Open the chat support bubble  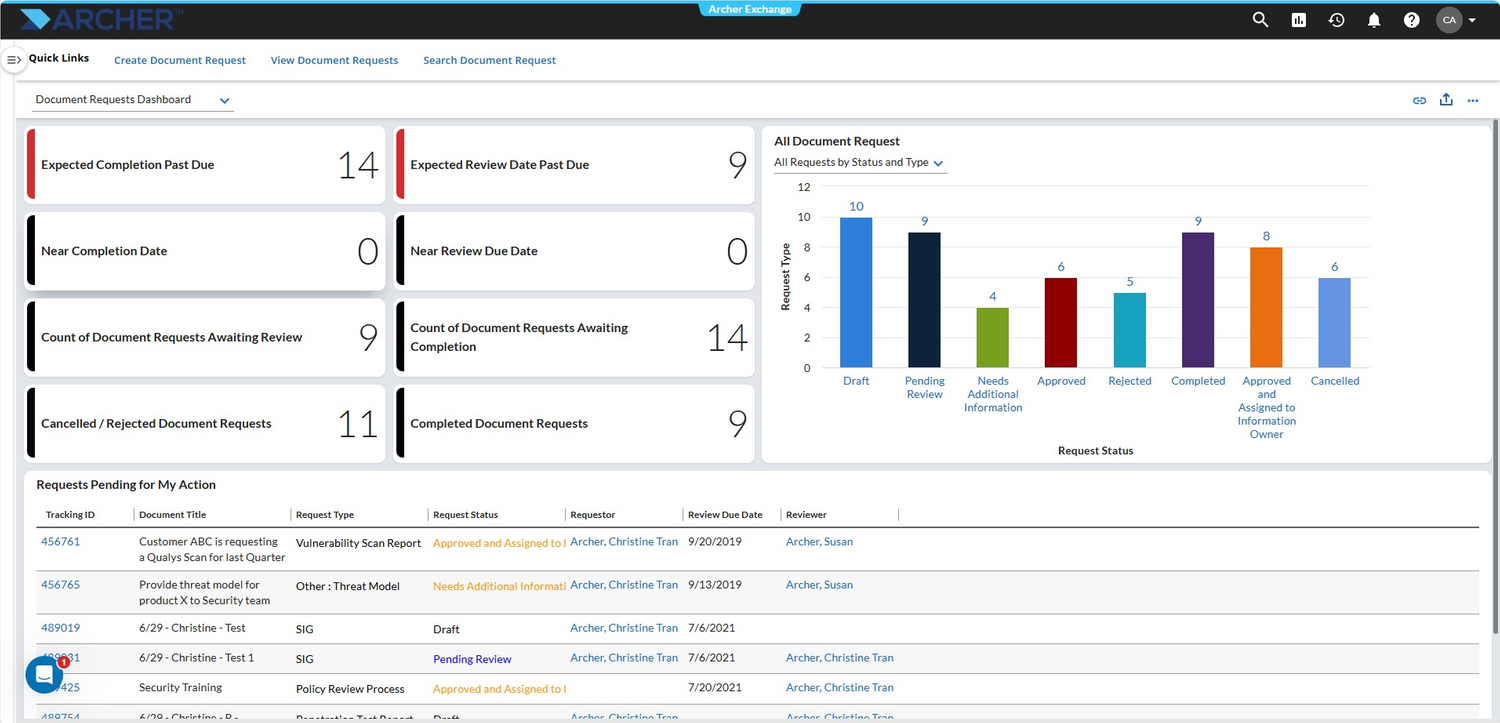tap(44, 674)
